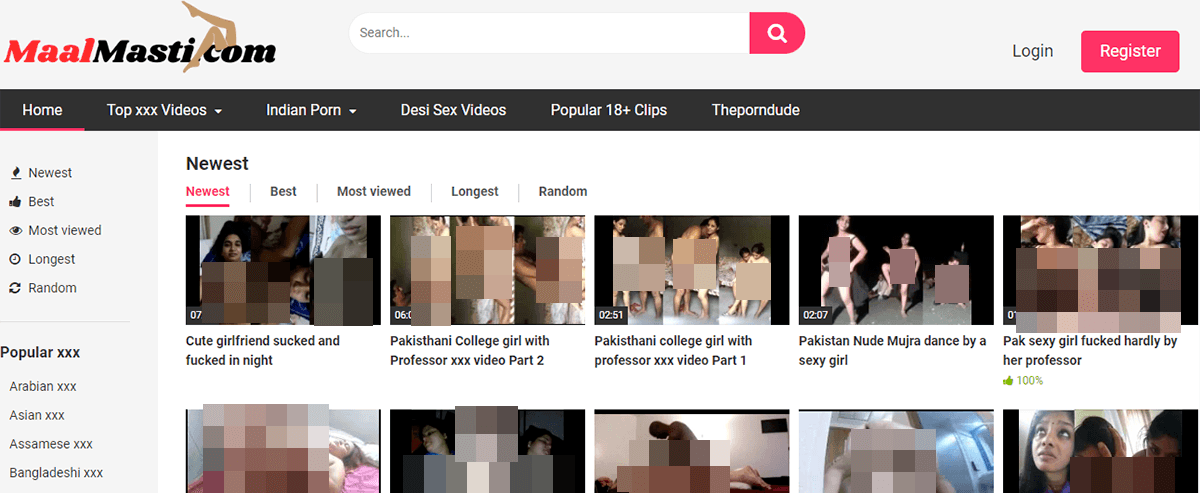Go to the Home menu item

(x=42, y=110)
